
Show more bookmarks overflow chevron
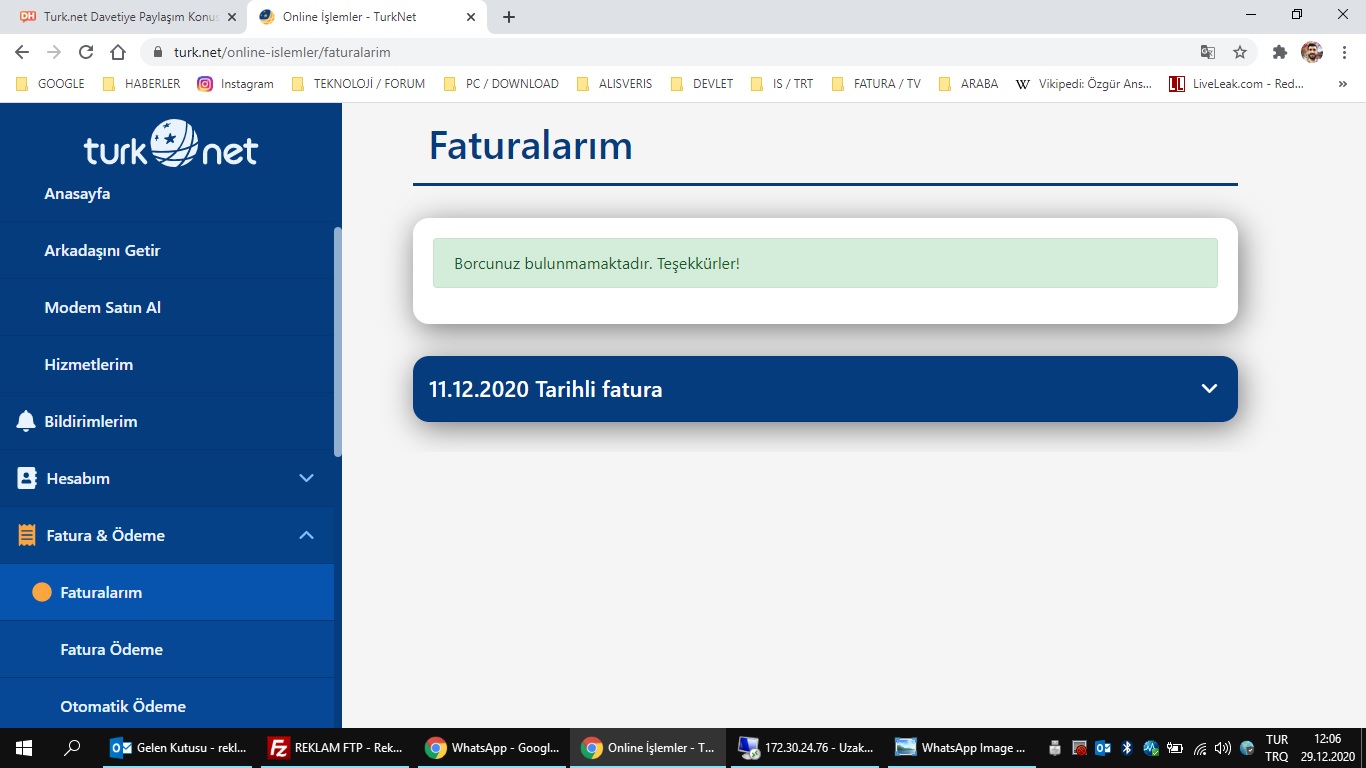click(1343, 84)
